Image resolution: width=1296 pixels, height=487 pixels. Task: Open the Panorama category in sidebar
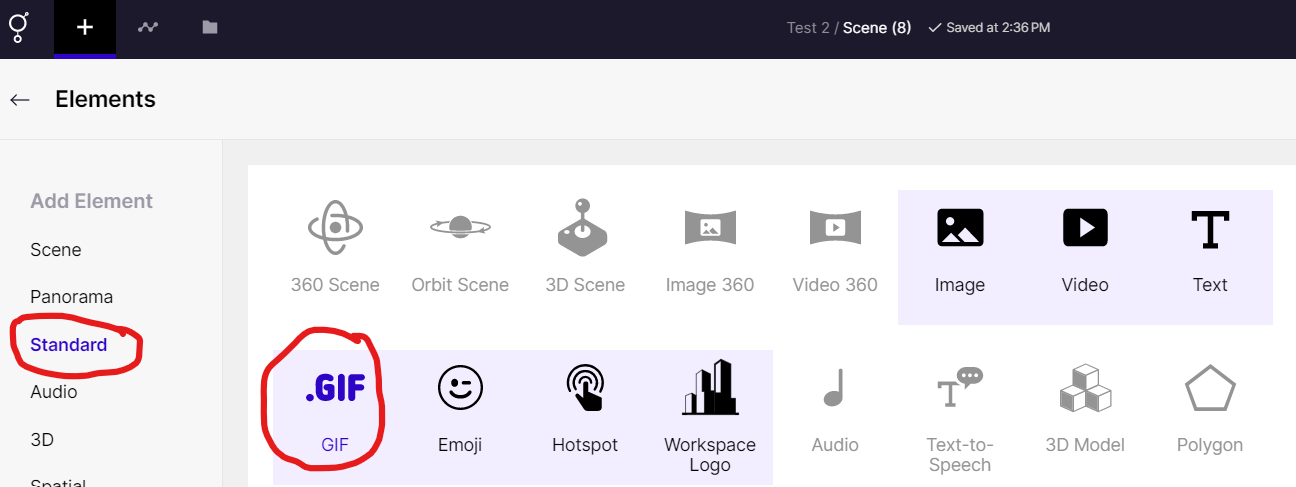[71, 297]
